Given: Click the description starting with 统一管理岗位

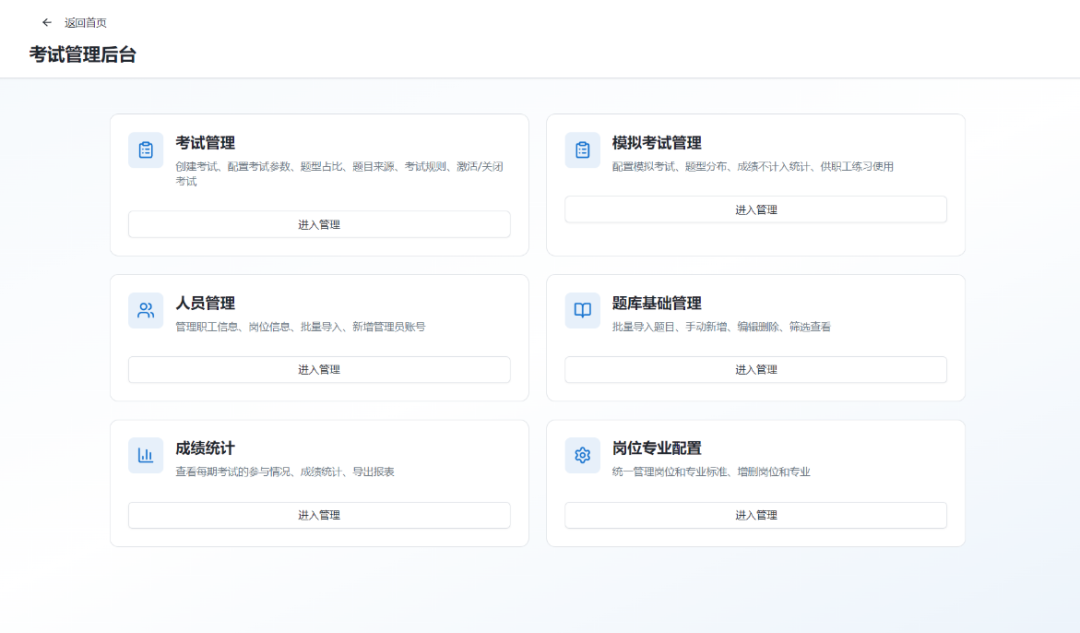Looking at the screenshot, I should pos(711,472).
